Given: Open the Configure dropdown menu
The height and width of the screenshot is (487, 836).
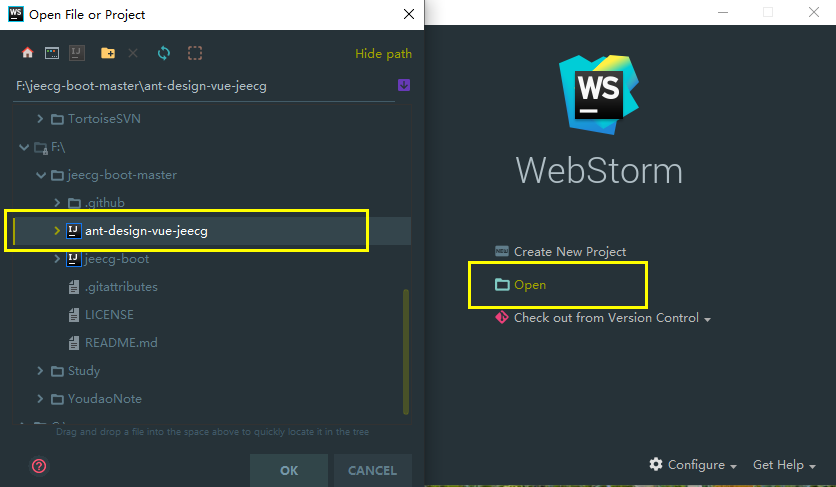Looking at the screenshot, I should point(693,465).
